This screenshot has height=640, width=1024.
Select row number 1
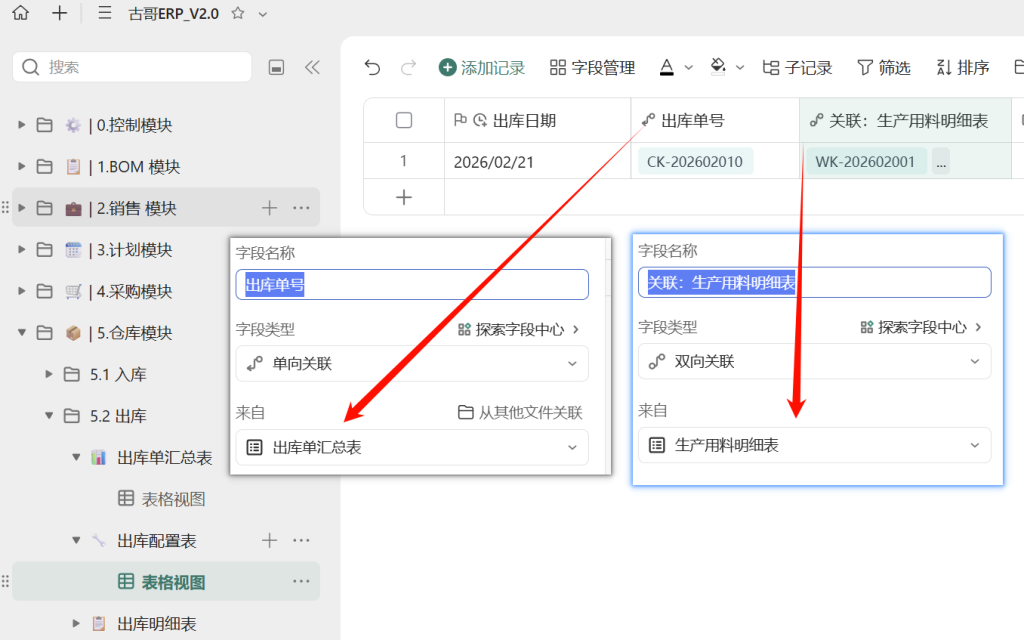pyautogui.click(x=404, y=161)
